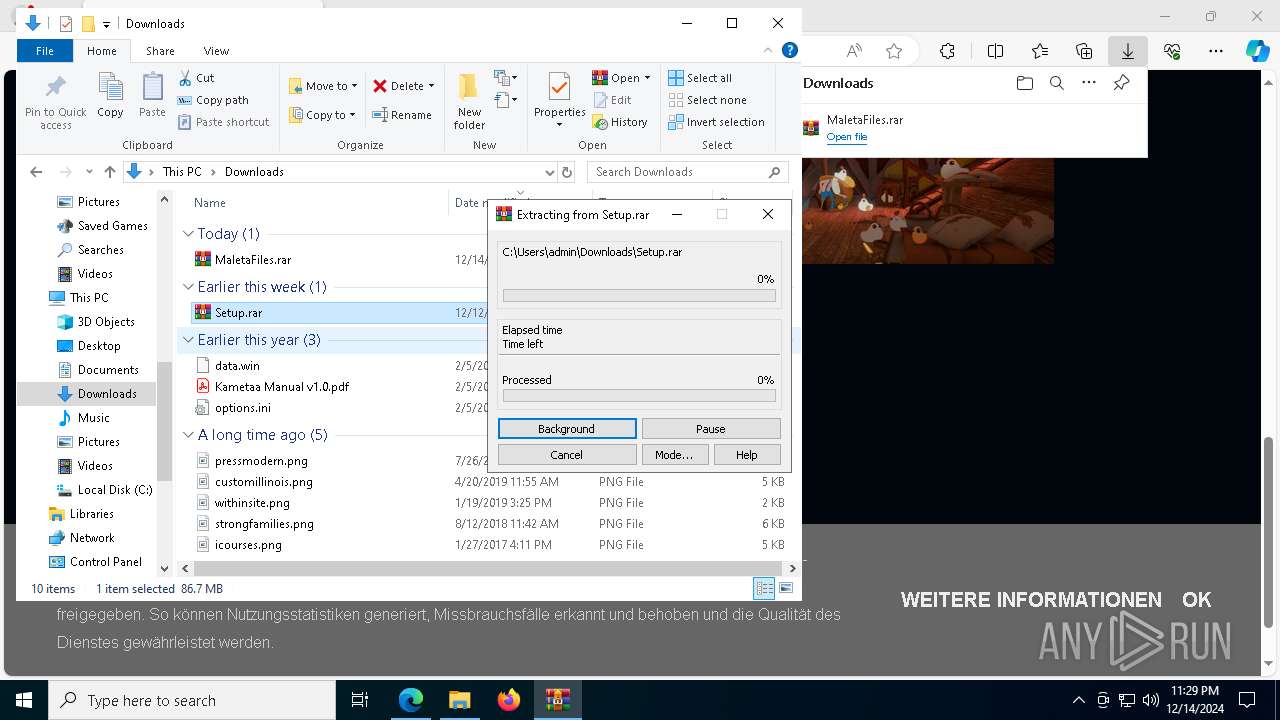Open Edge Extensions puzzle icon
The height and width of the screenshot is (720, 1280).
[x=947, y=51]
